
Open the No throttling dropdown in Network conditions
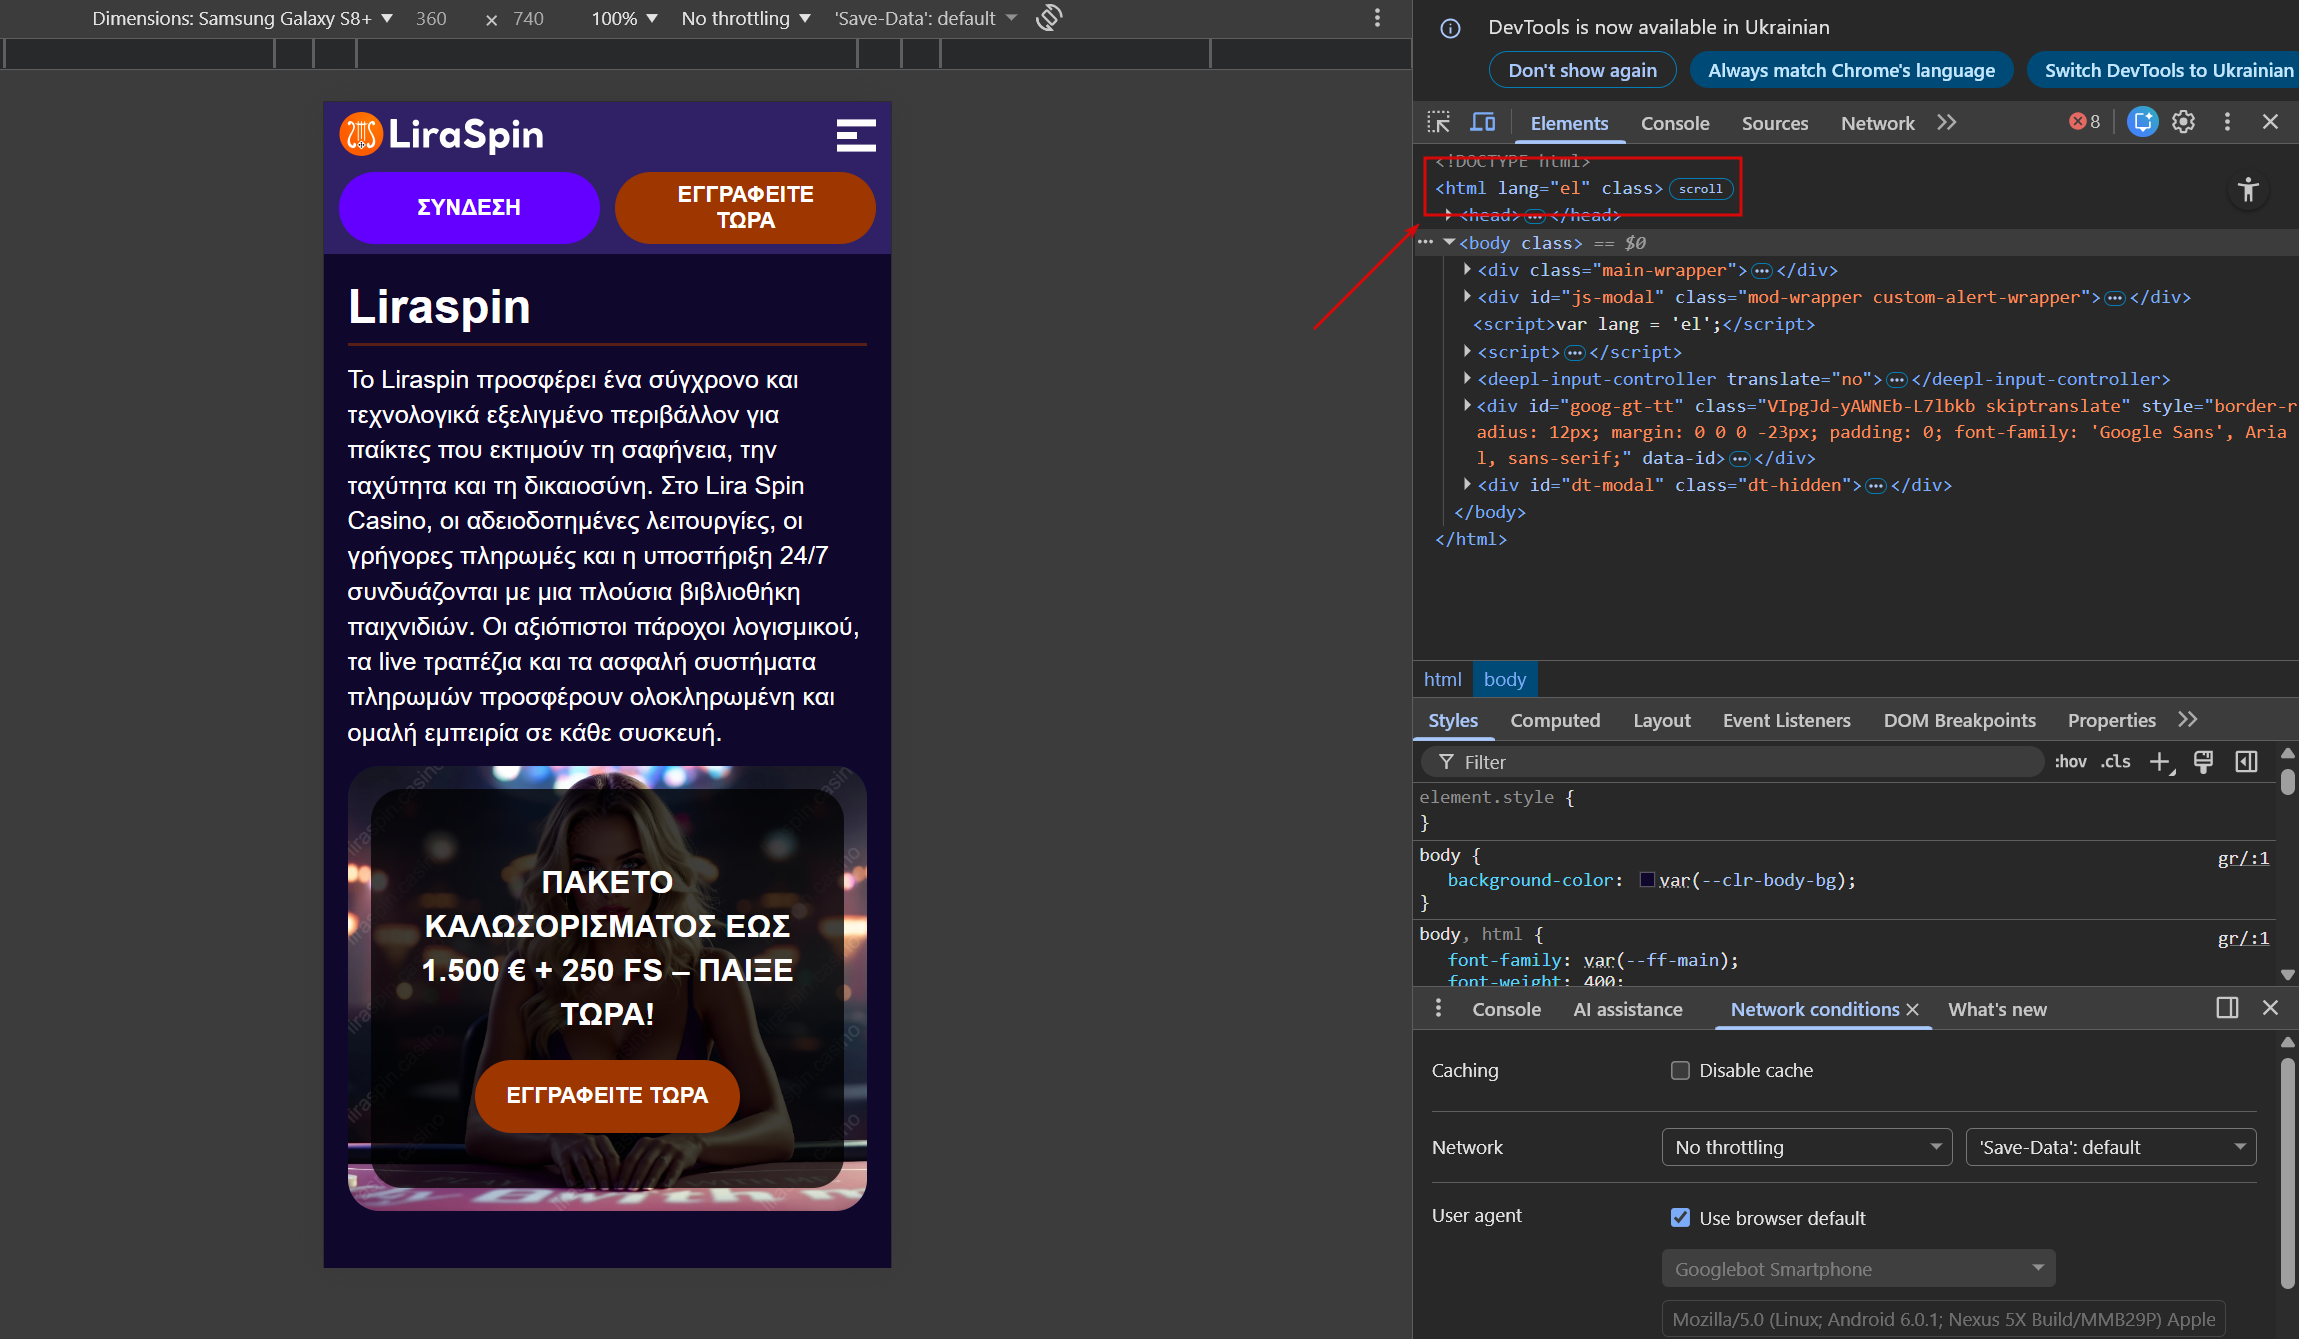[1806, 1147]
